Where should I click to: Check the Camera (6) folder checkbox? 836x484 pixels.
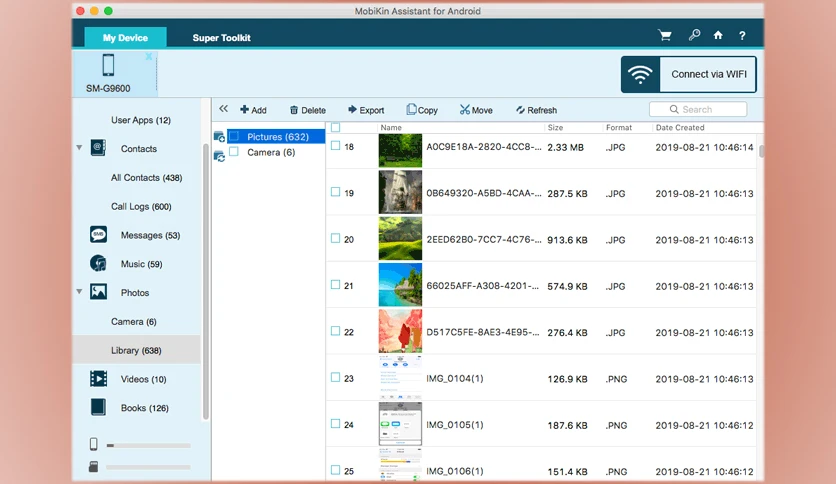pos(234,152)
